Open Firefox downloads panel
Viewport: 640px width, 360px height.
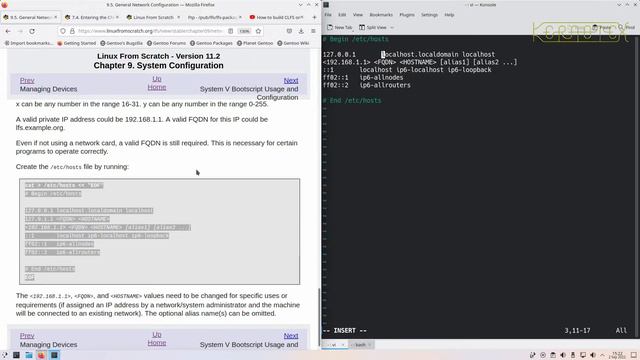[x=301, y=31]
